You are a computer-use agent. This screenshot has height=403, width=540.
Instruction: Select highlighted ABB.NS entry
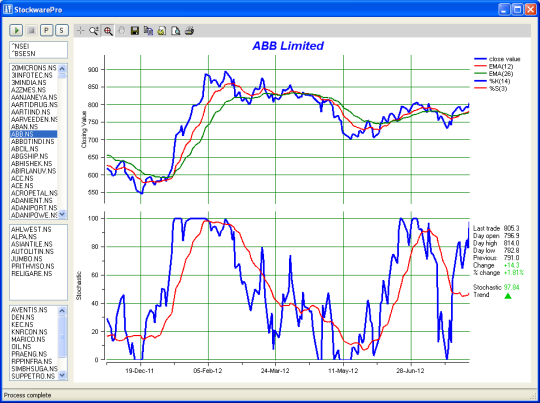(34, 134)
